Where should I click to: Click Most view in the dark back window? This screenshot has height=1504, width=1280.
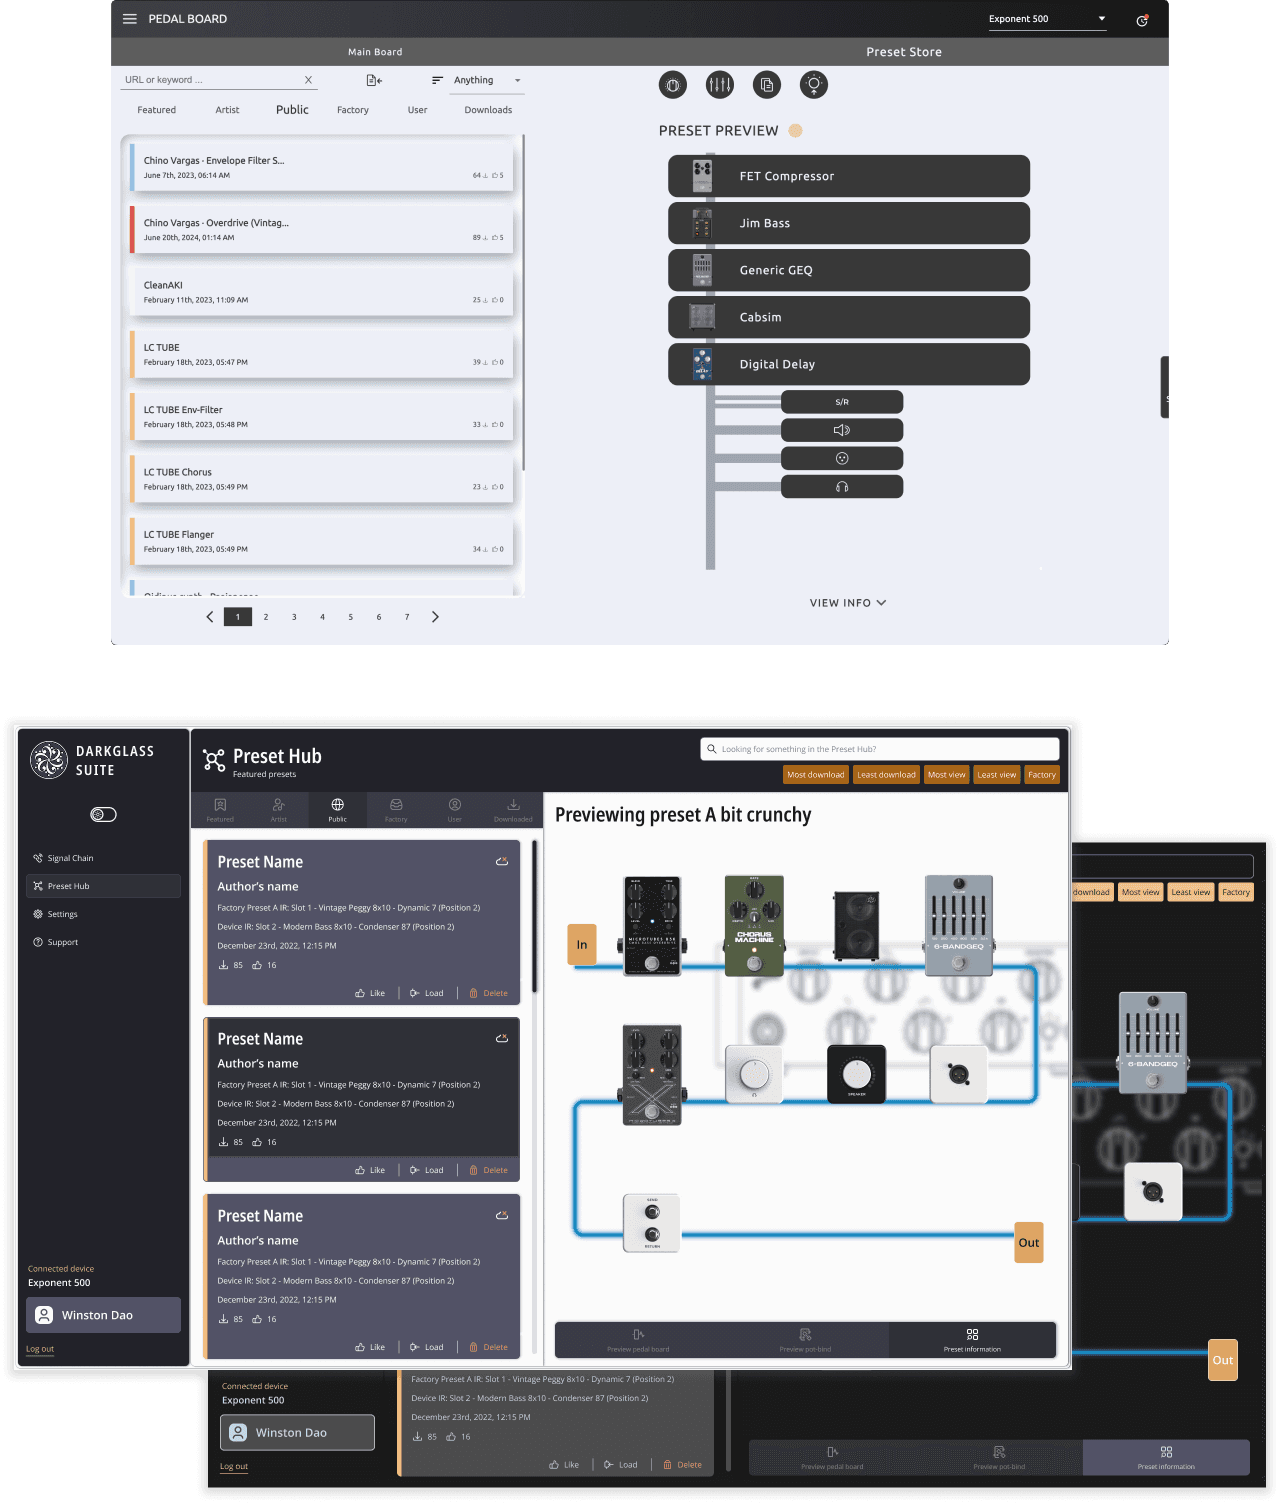(x=1140, y=892)
